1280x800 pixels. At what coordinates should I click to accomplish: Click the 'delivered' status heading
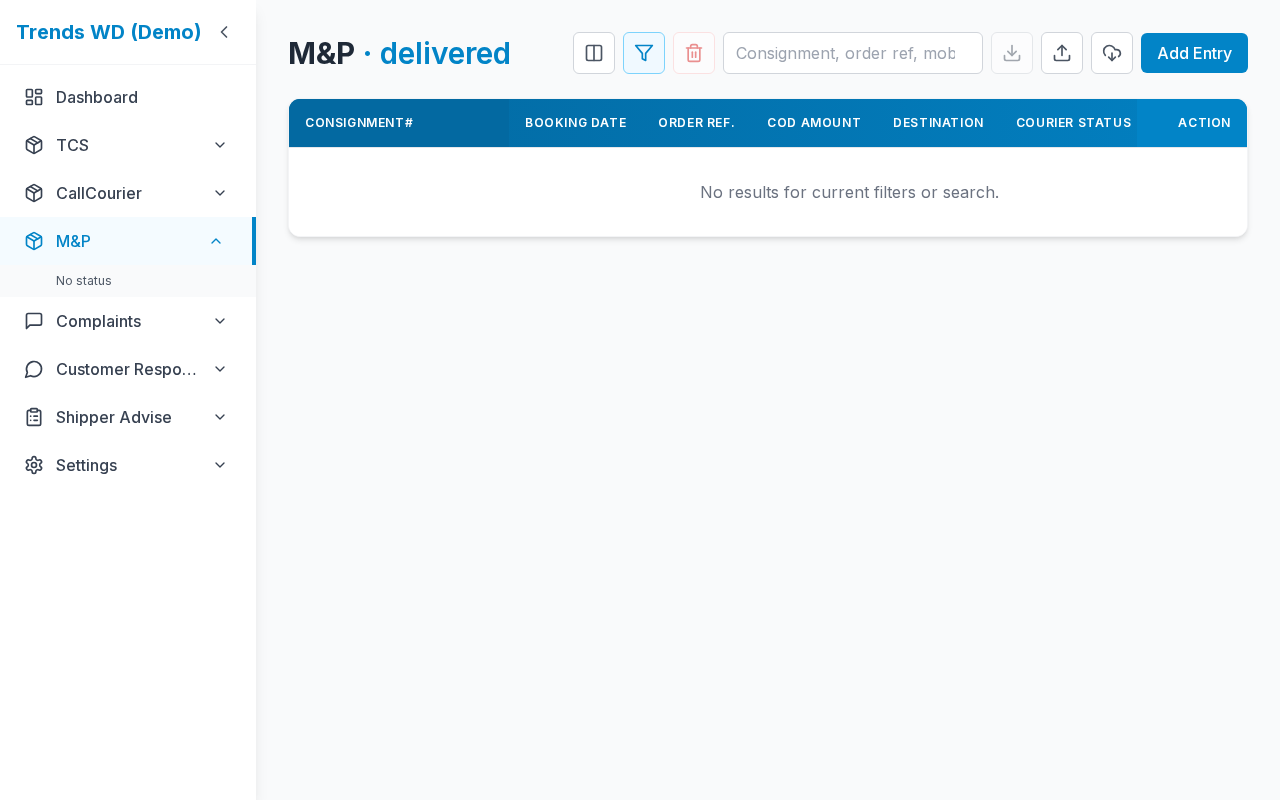445,53
